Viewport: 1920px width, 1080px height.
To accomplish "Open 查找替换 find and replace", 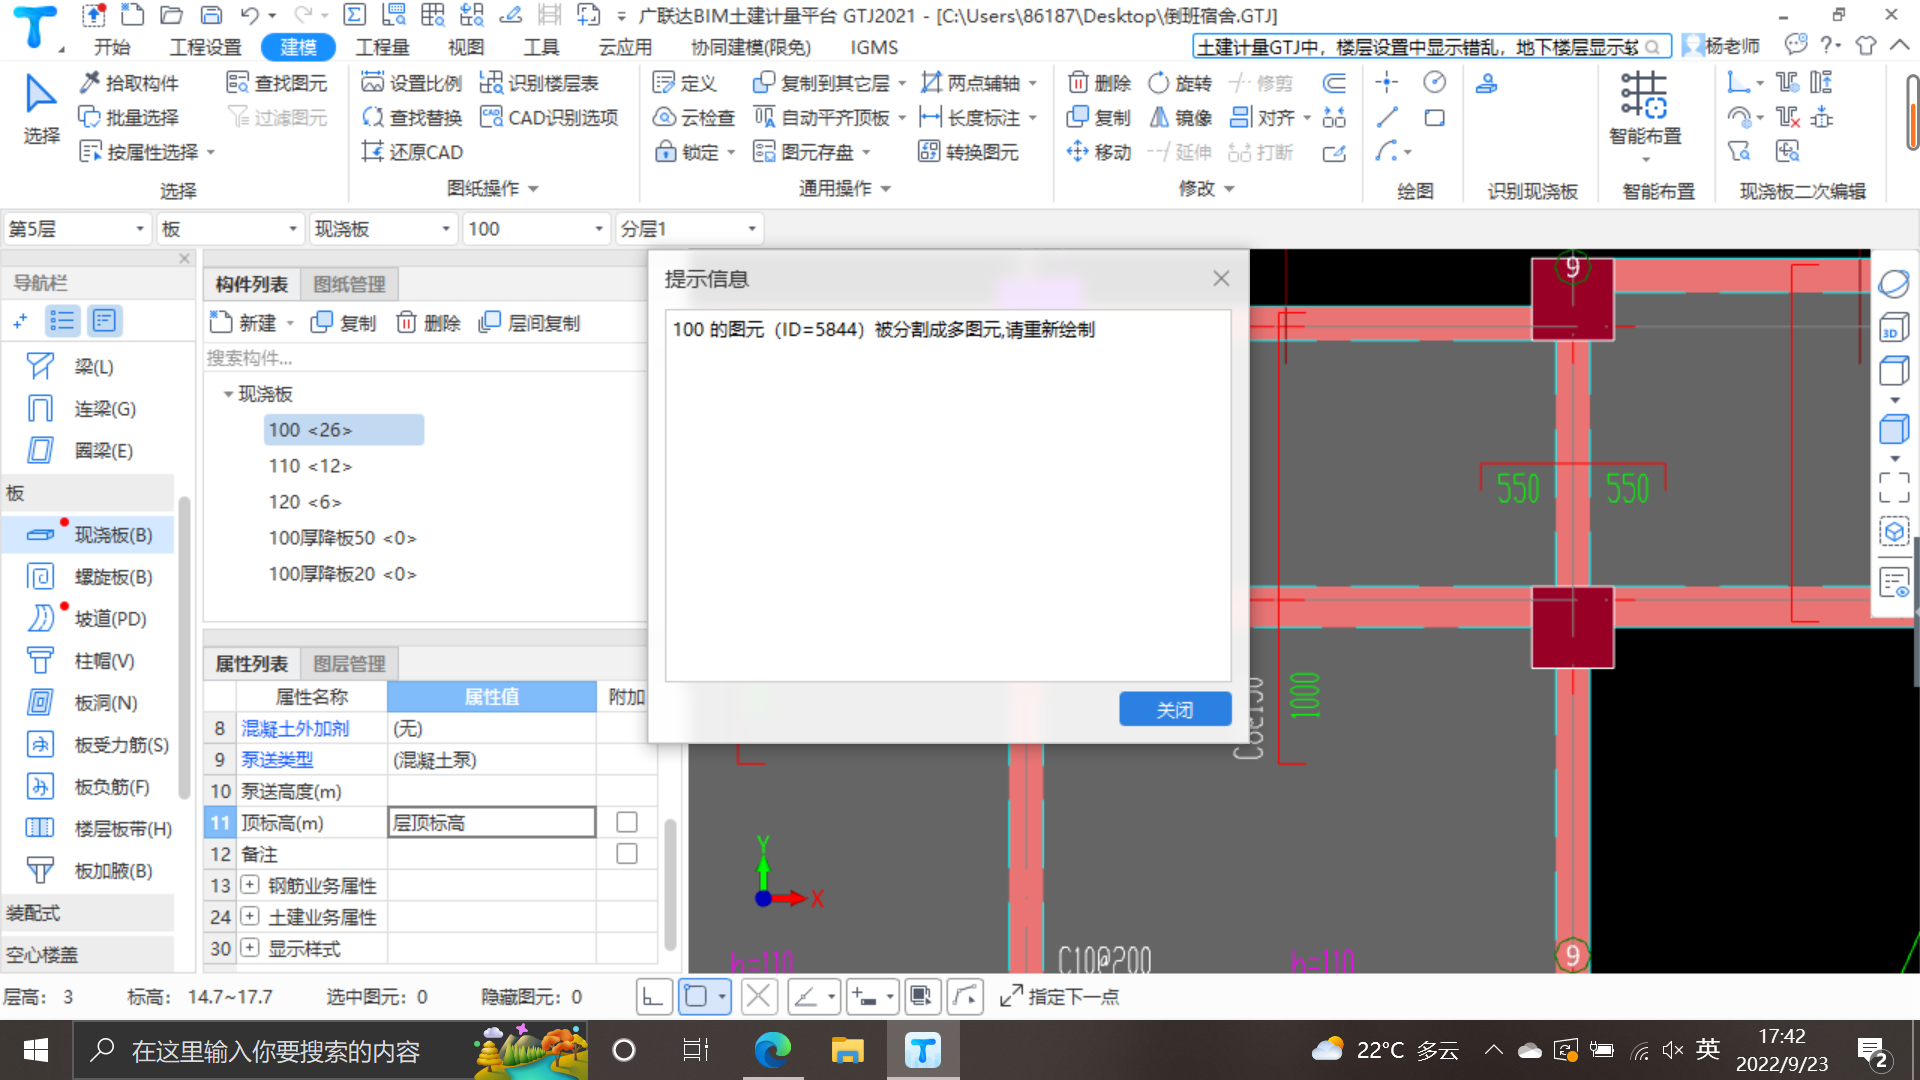I will pyautogui.click(x=411, y=118).
